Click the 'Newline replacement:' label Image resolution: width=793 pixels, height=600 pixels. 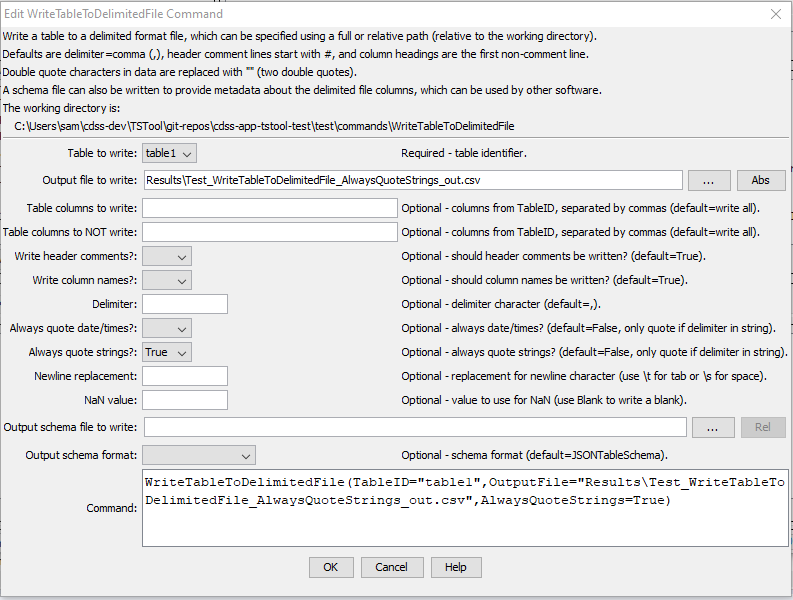coord(85,376)
